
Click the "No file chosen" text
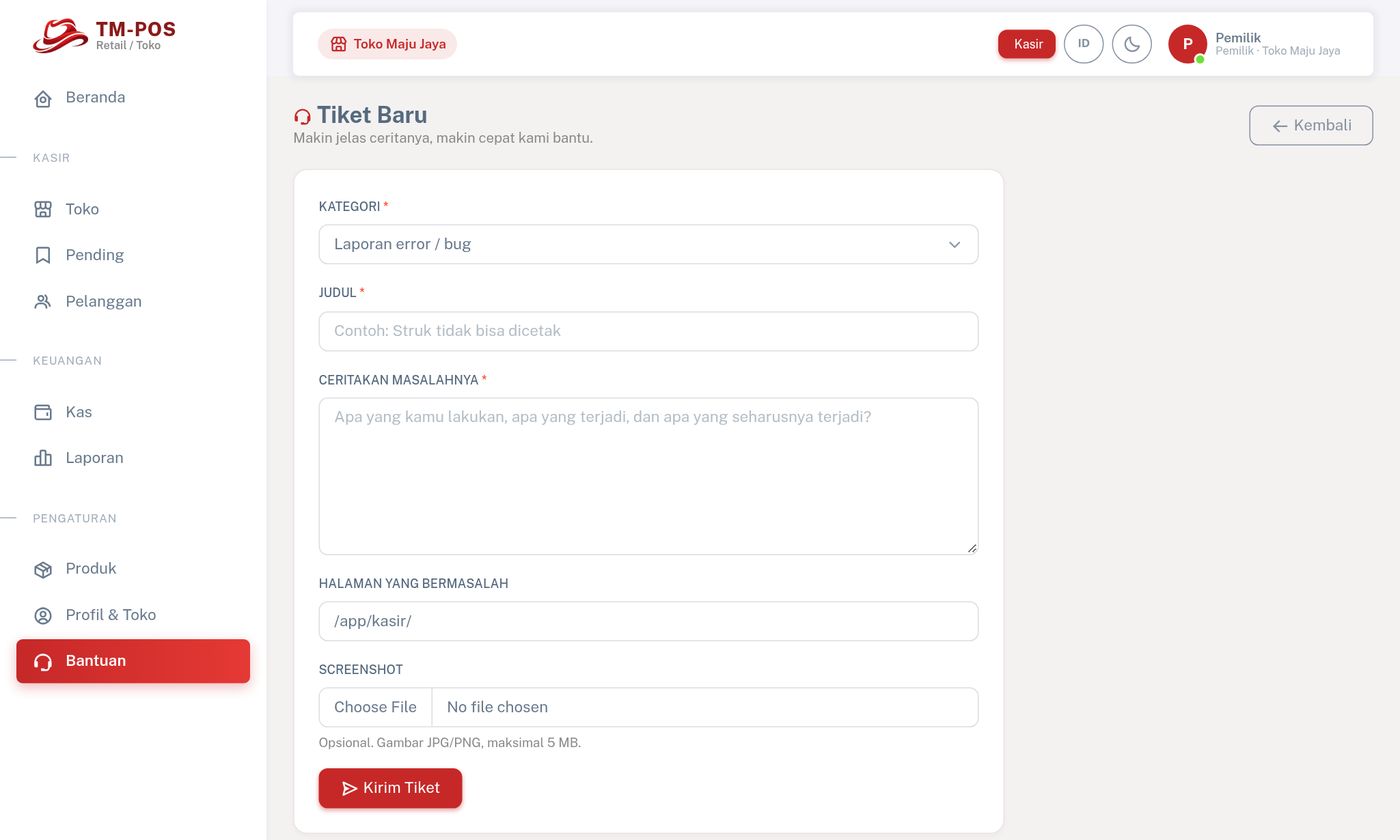tap(497, 707)
